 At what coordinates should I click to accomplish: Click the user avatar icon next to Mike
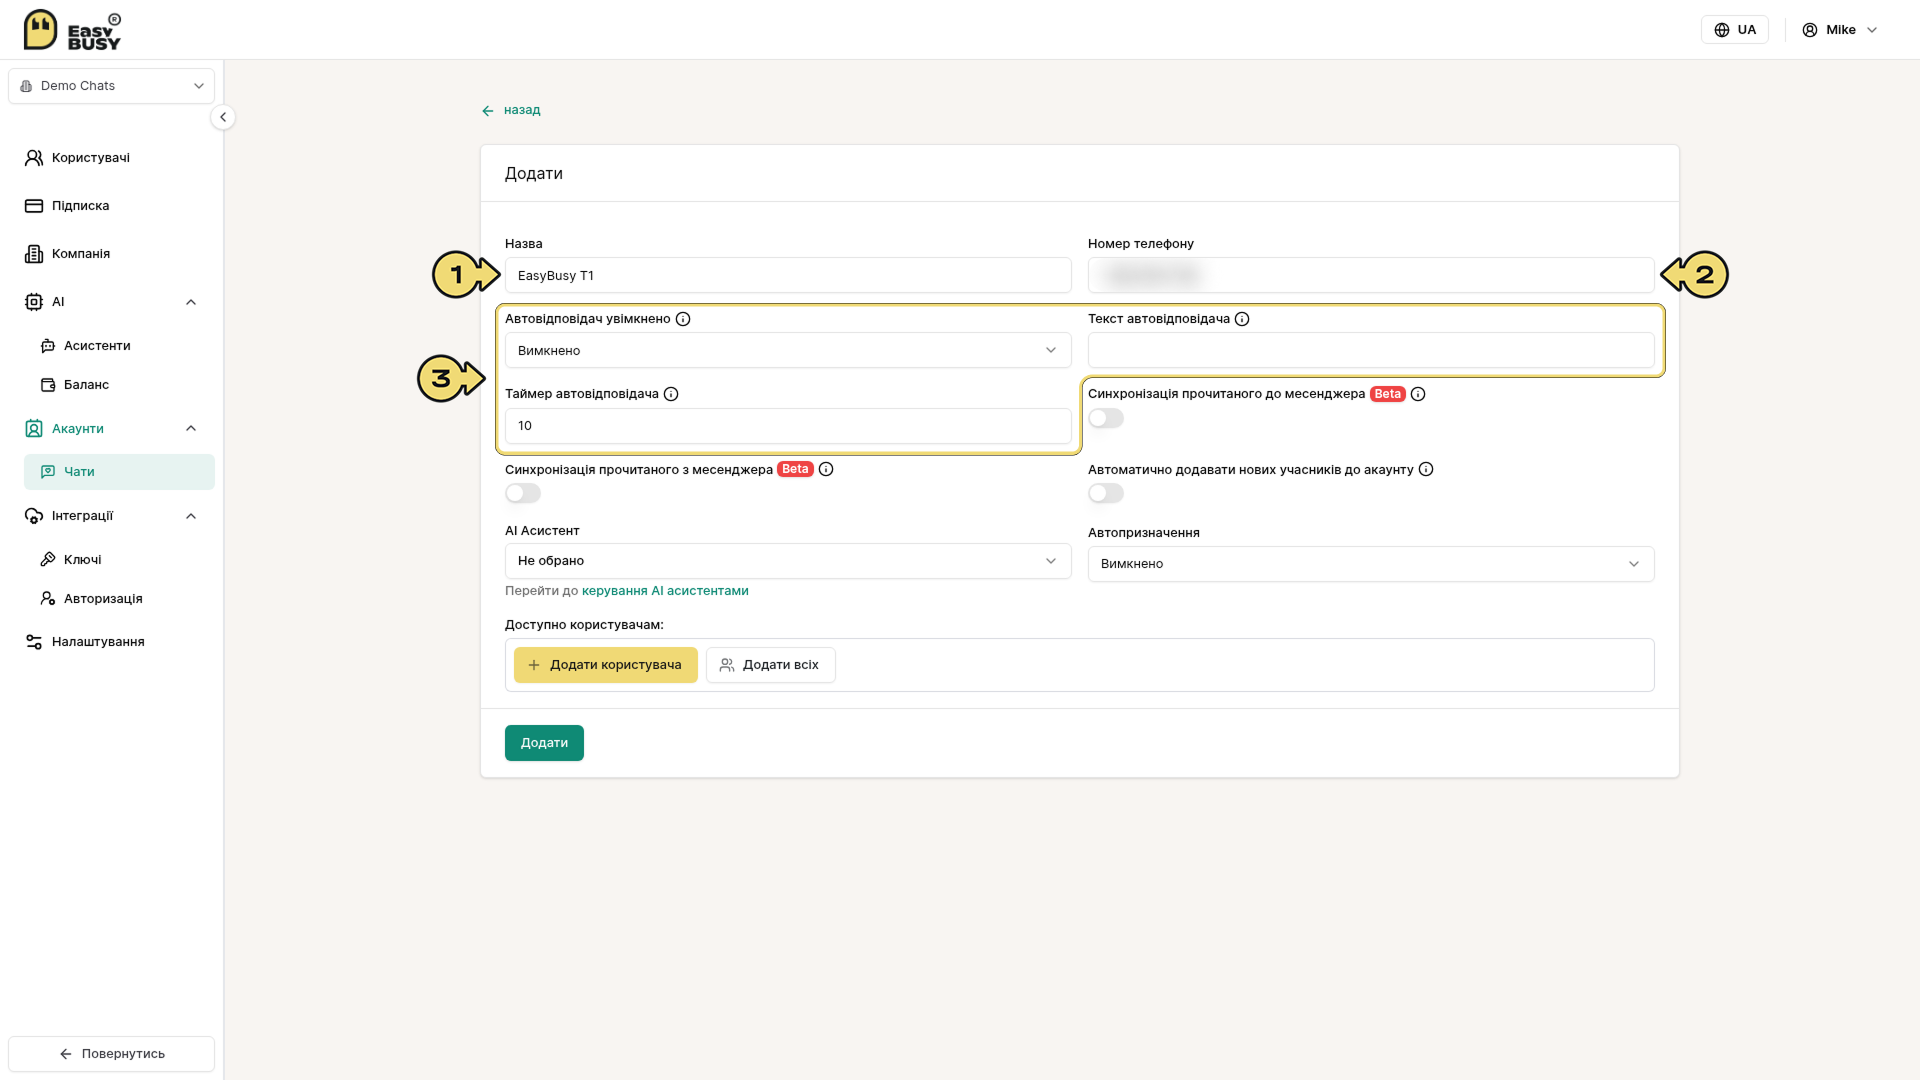coord(1810,30)
